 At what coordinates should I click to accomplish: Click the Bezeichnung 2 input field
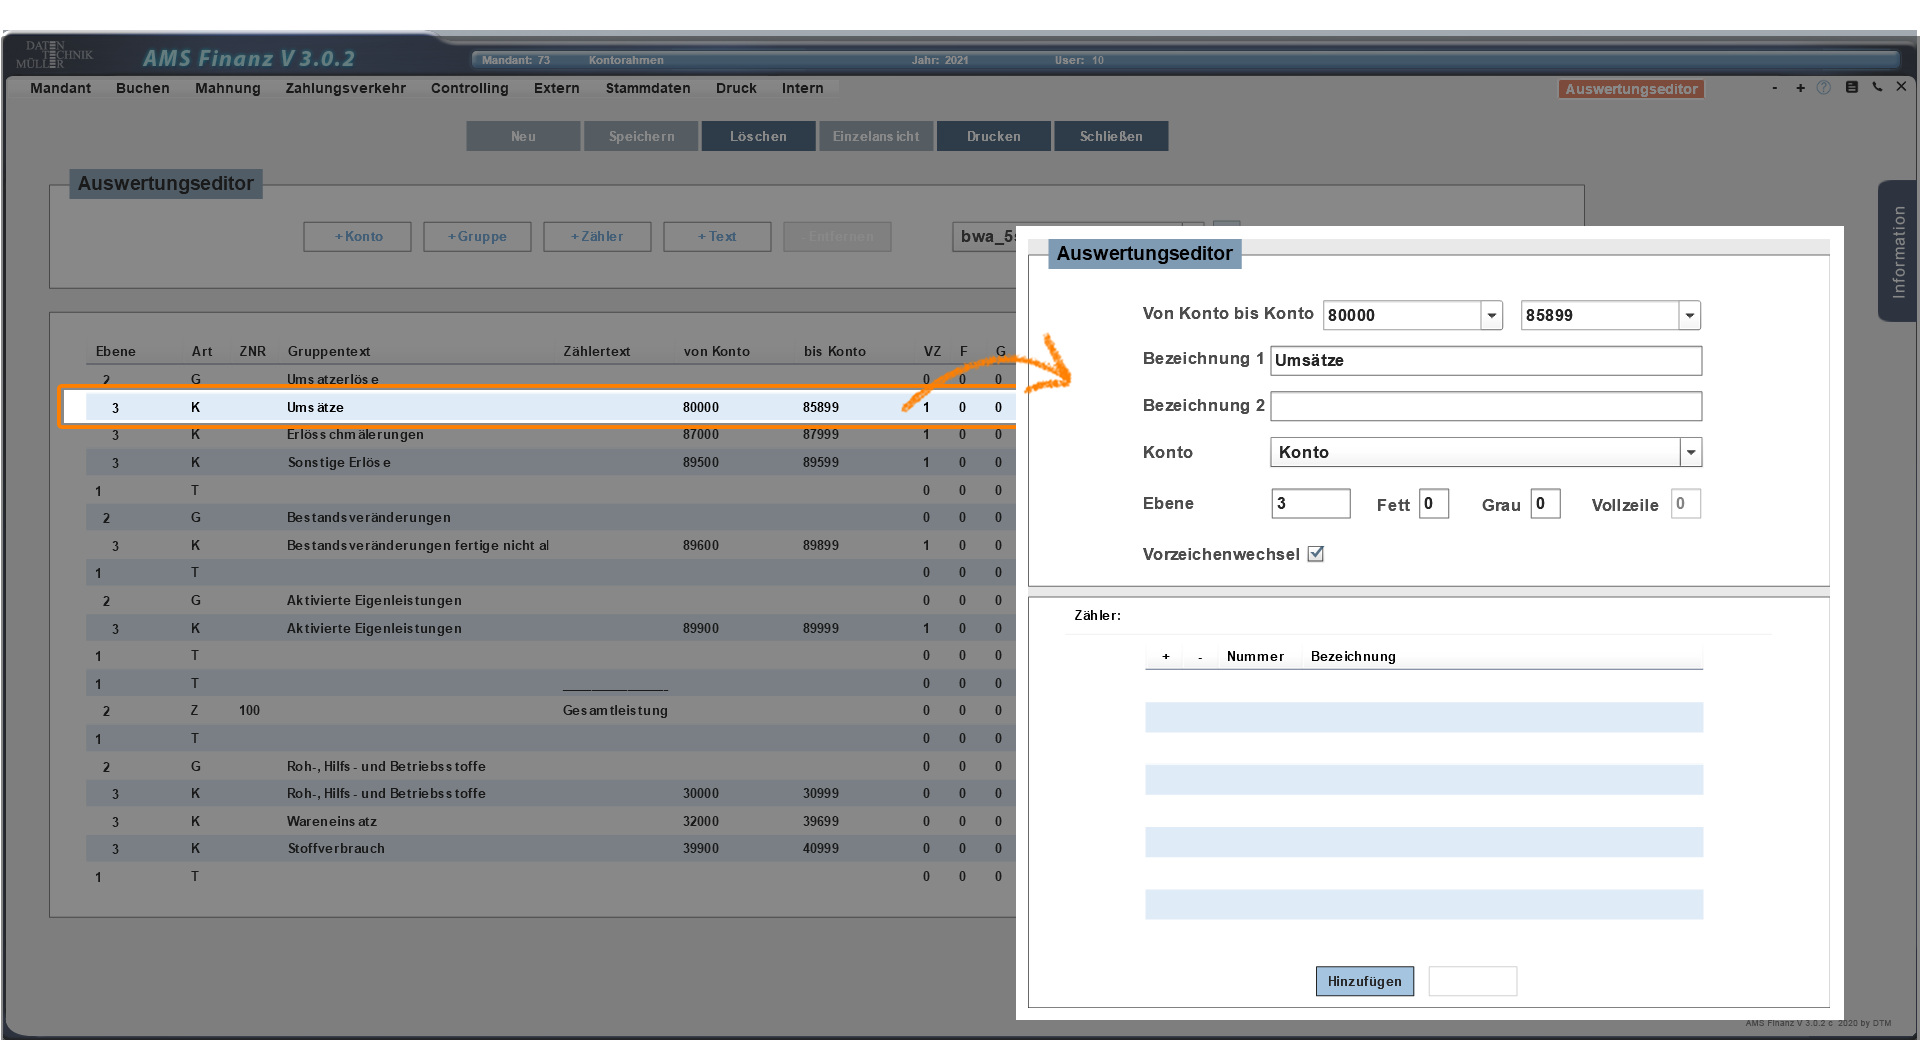[1485, 406]
